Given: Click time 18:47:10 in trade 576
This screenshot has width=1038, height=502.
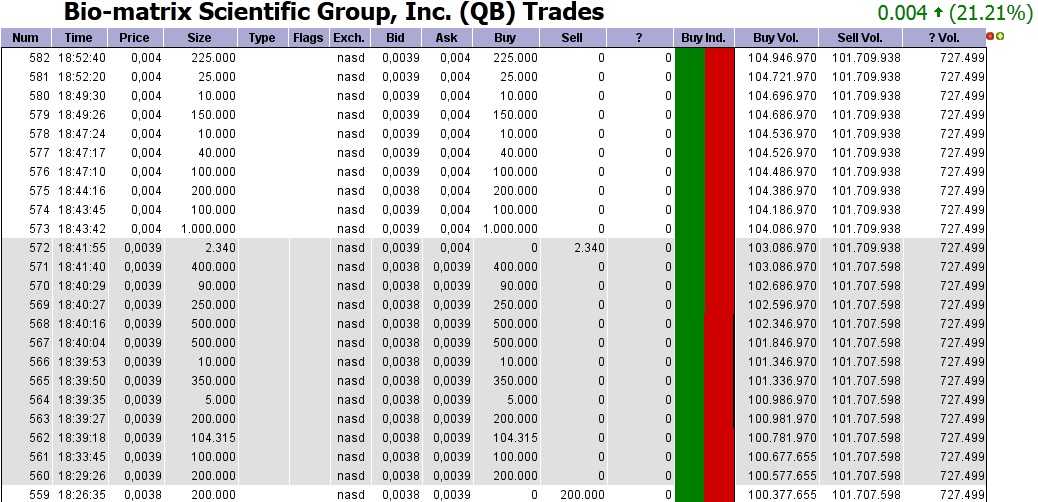Looking at the screenshot, I should click(81, 172).
